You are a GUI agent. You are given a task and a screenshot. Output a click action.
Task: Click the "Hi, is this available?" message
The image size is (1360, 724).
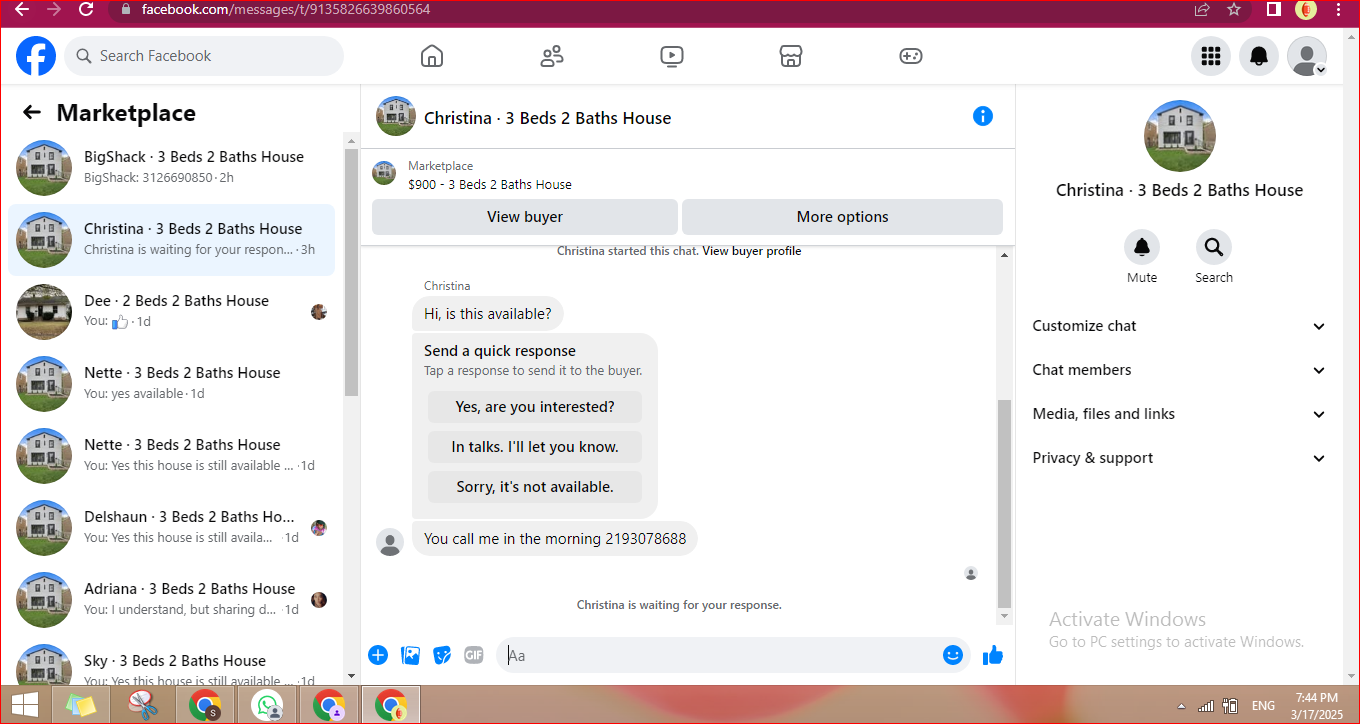pyautogui.click(x=488, y=314)
